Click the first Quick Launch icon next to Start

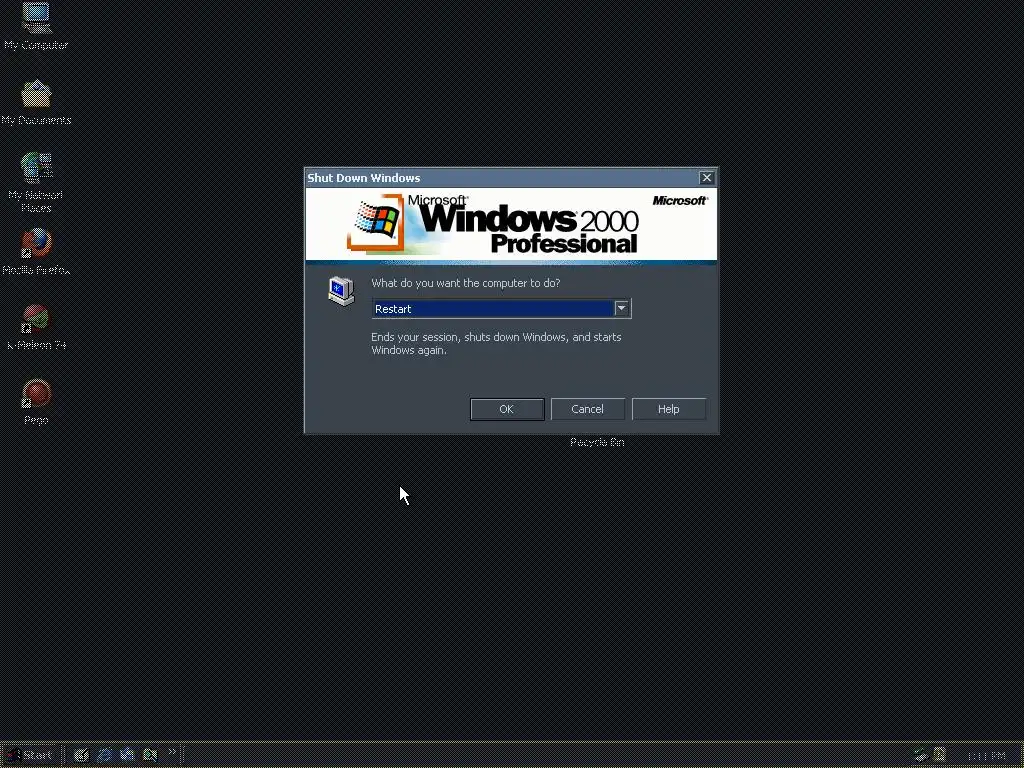click(81, 755)
